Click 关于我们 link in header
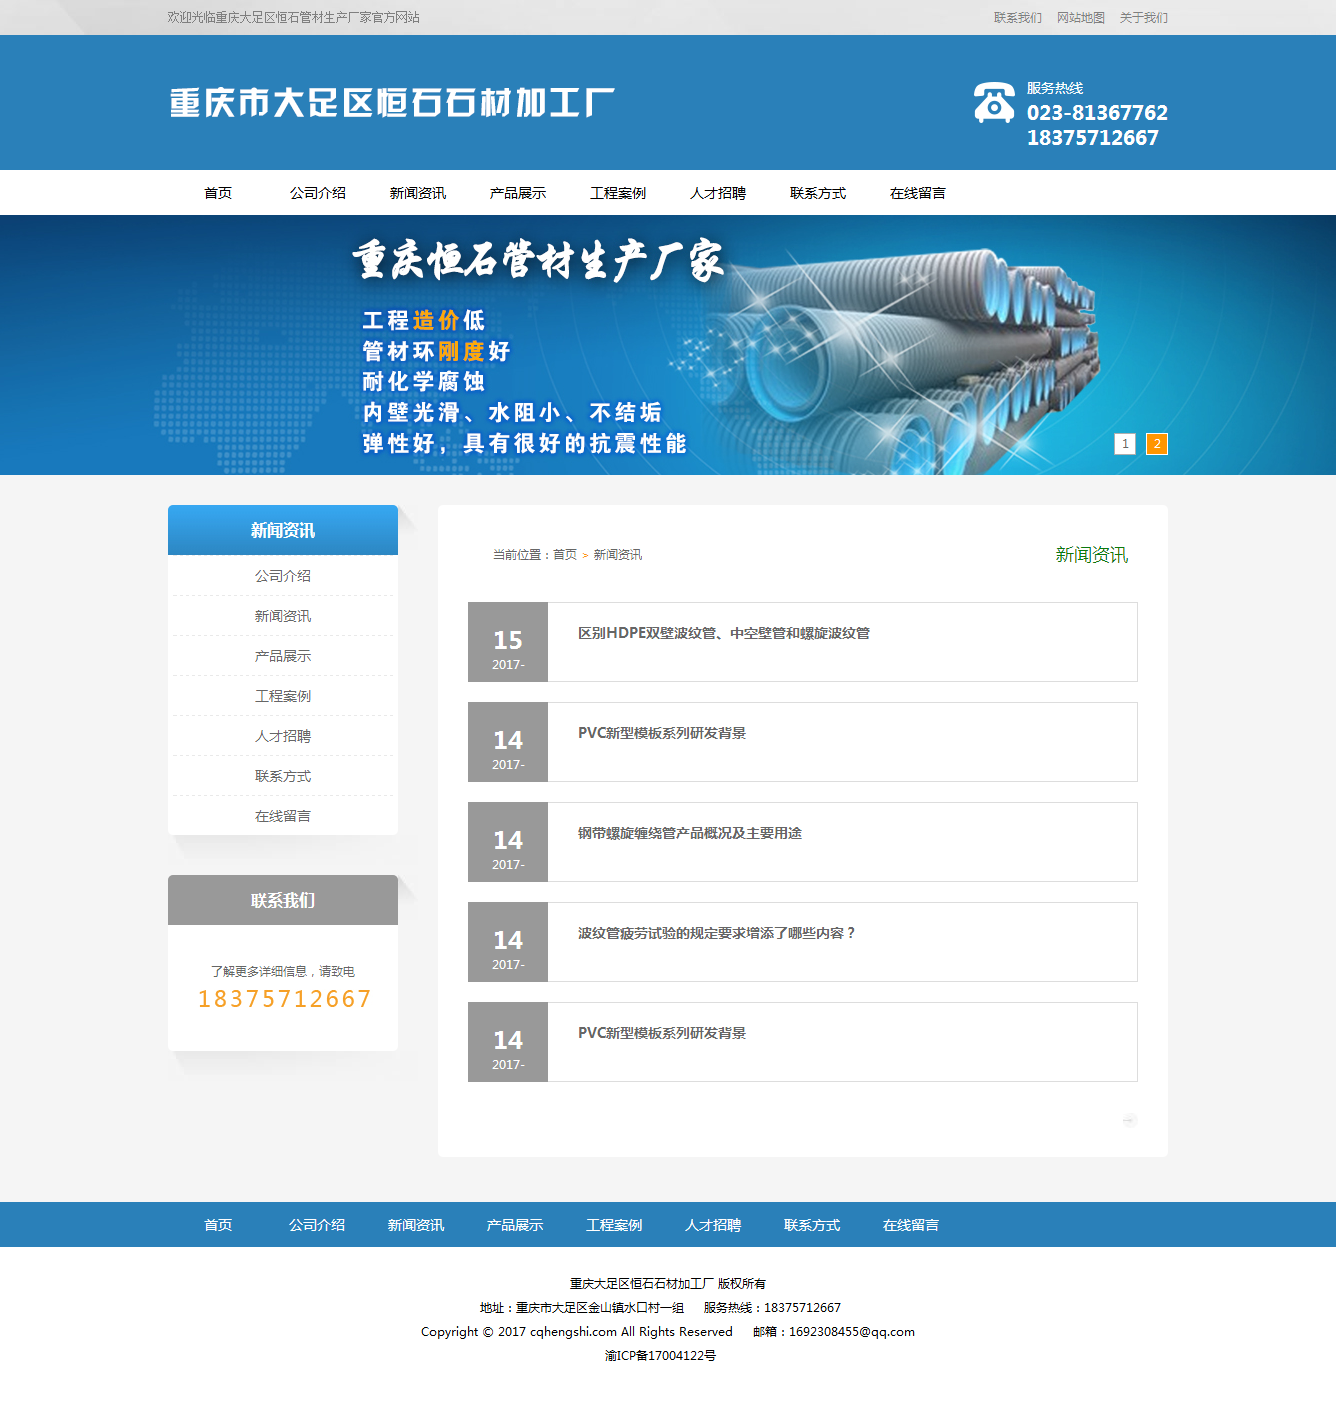 [1143, 18]
